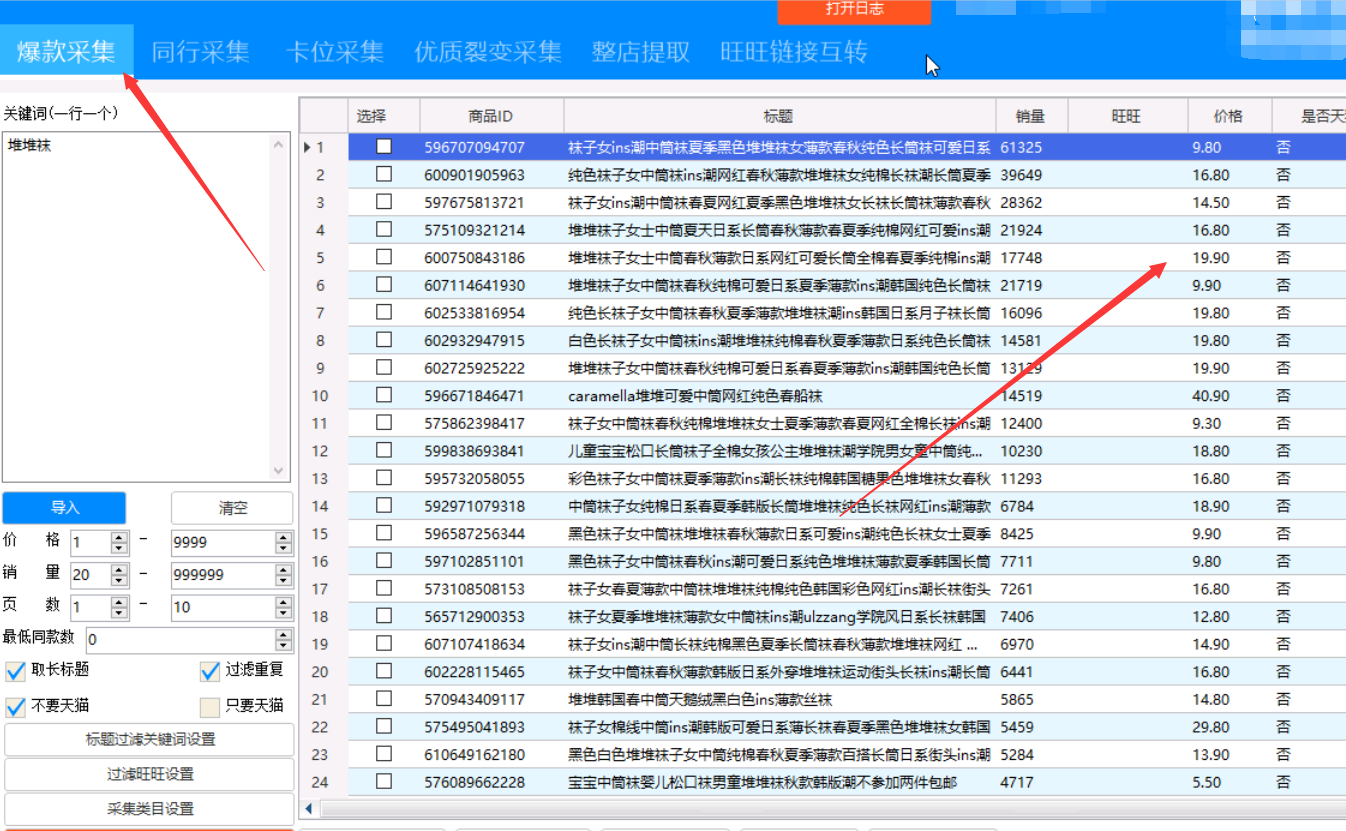Screen dimensions: 1346x831
Task: Open 采集类目设置
Action: 148,809
